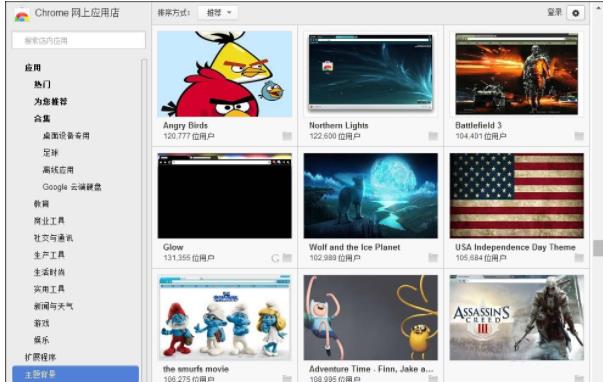The width and height of the screenshot is (603, 382).
Task: Click the 登录 sign-in link
Action: (x=555, y=13)
